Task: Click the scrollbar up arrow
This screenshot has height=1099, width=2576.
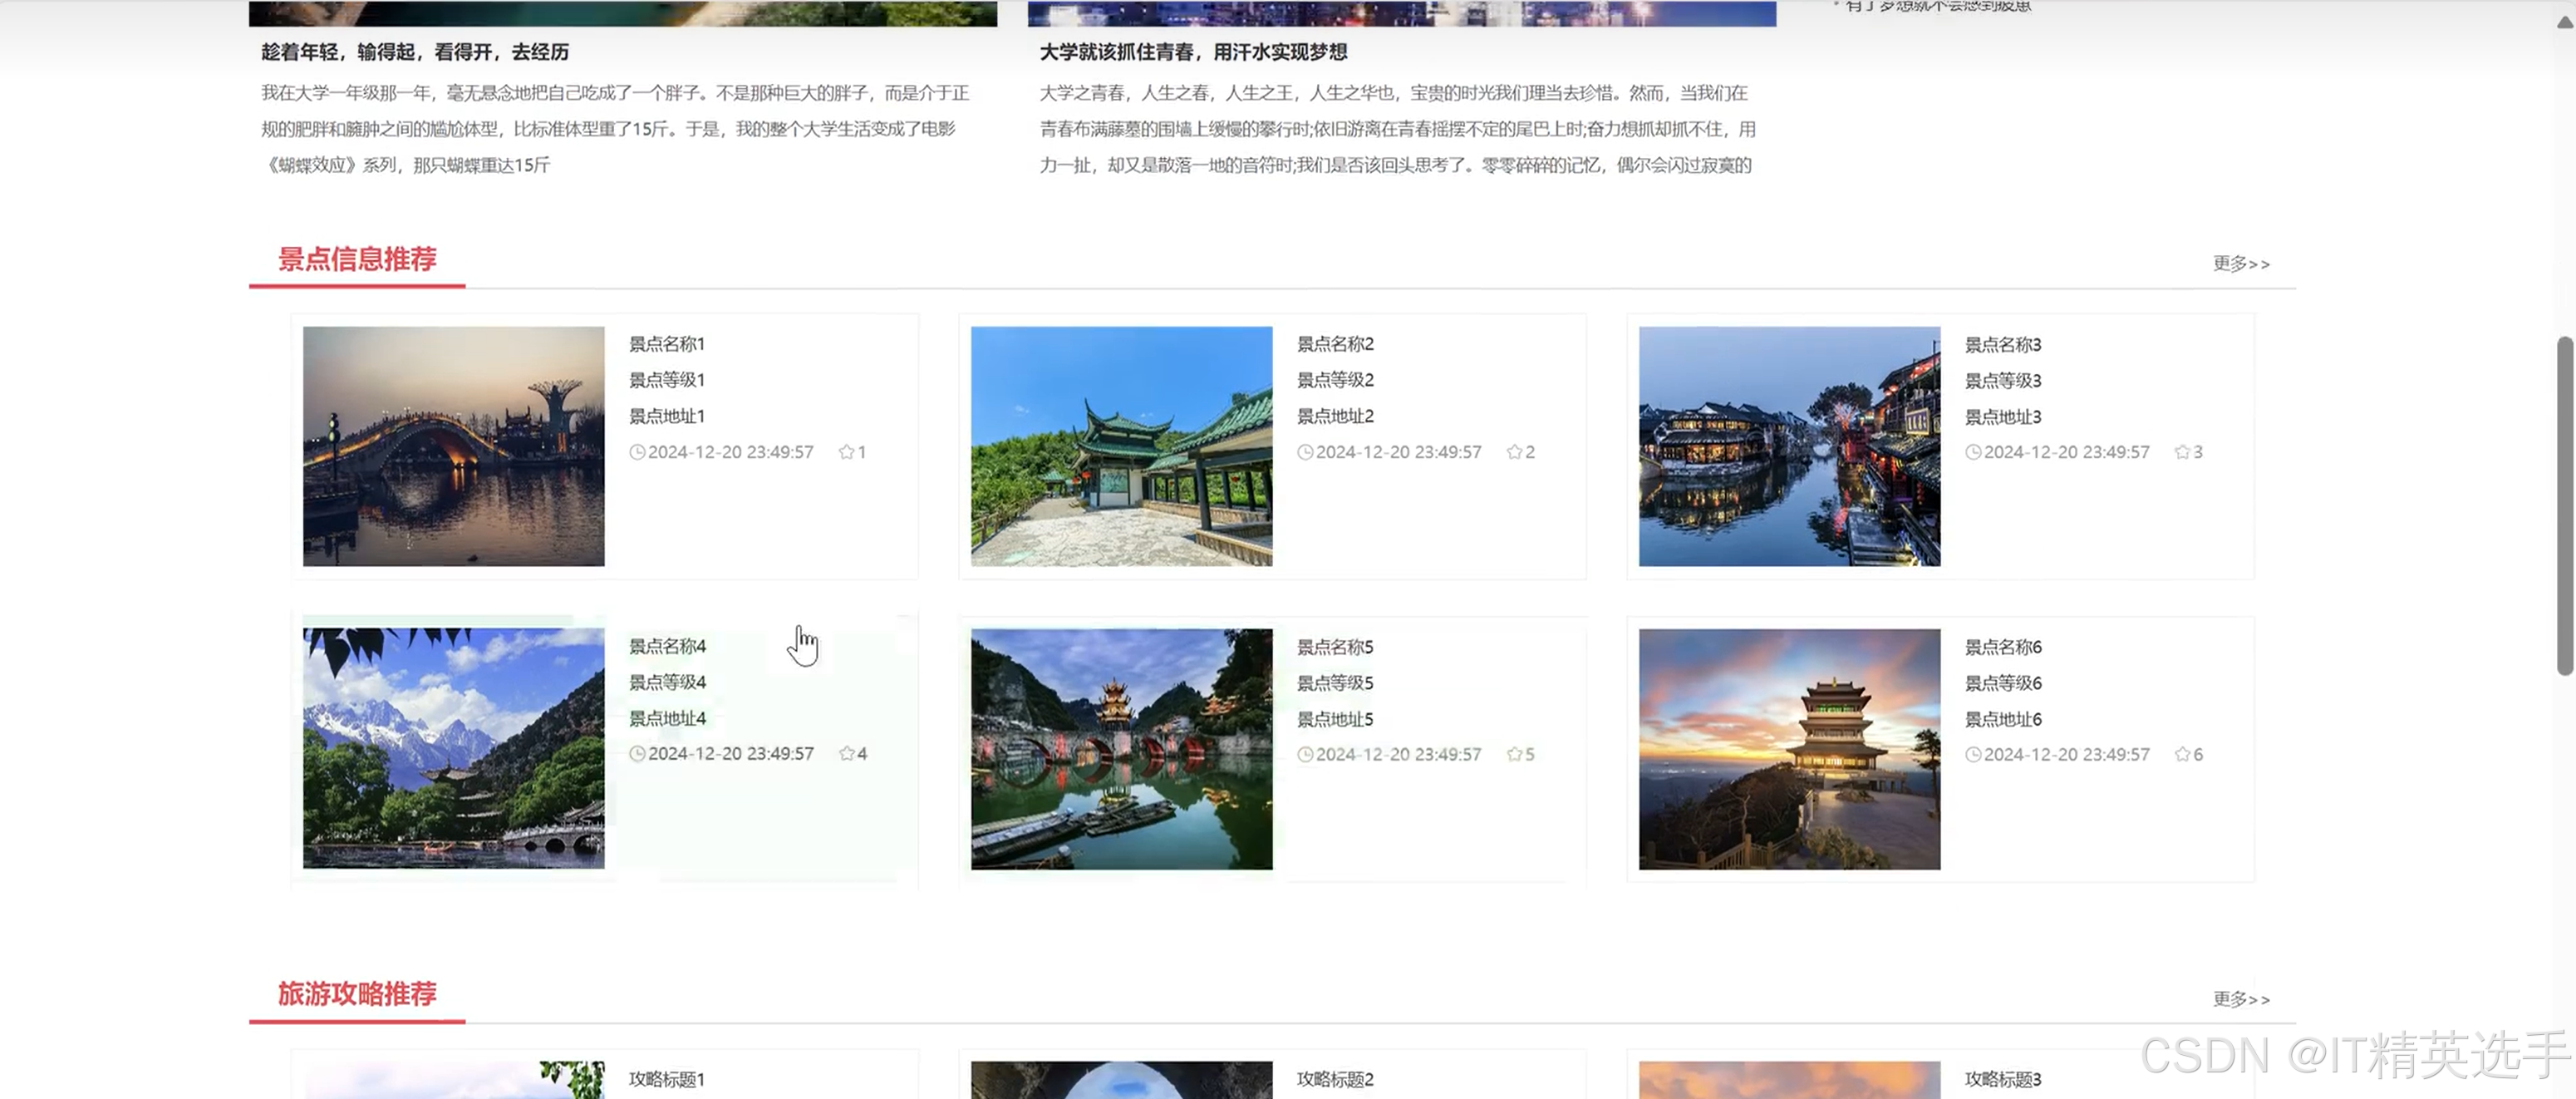Action: (x=2566, y=24)
